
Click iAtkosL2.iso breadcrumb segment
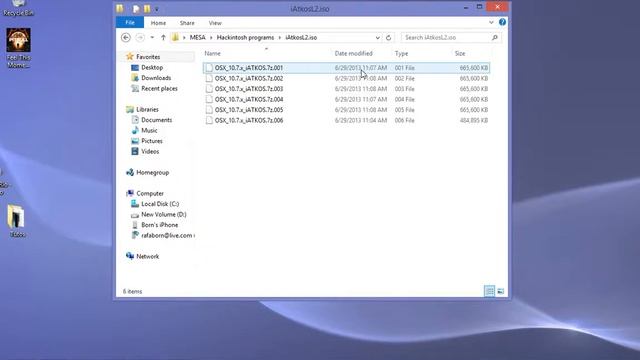pos(301,38)
